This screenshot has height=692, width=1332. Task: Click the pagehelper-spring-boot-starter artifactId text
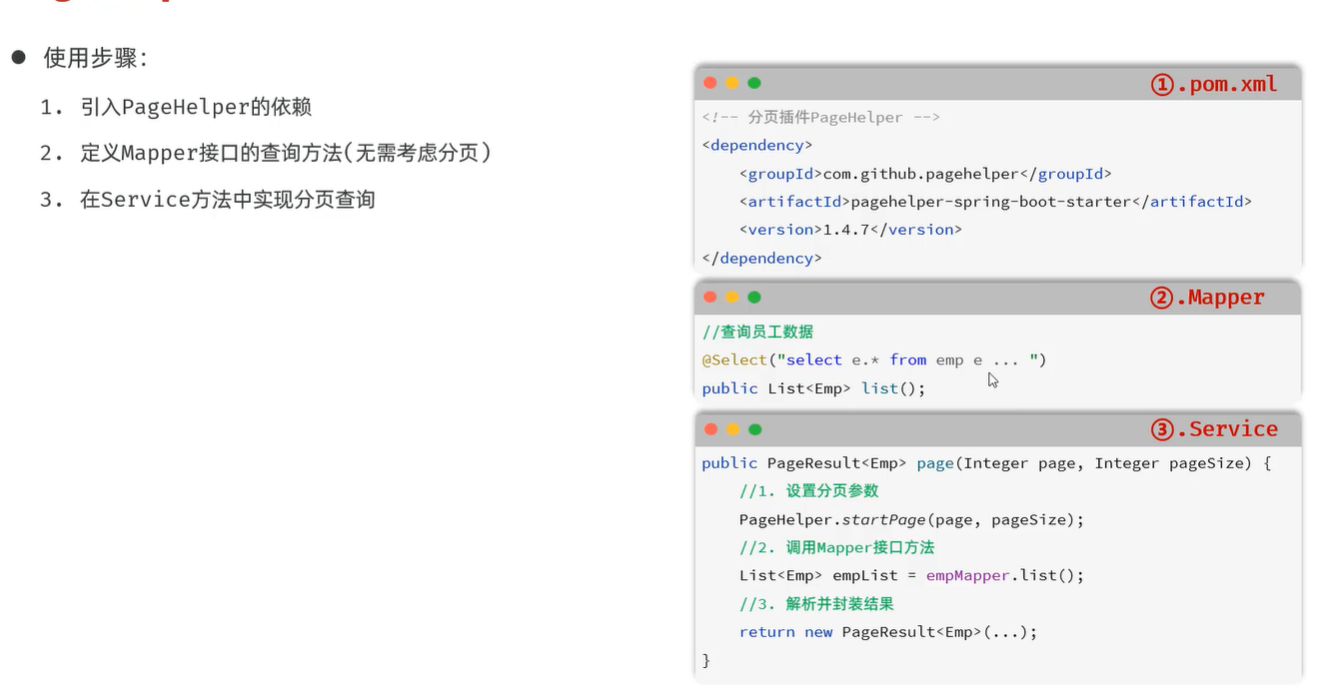[995, 201]
